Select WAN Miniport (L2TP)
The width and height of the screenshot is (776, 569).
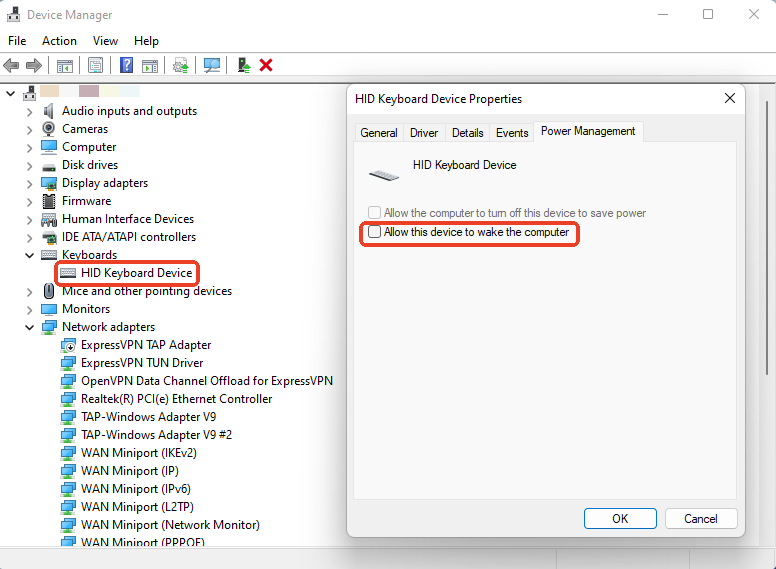pyautogui.click(x=137, y=507)
